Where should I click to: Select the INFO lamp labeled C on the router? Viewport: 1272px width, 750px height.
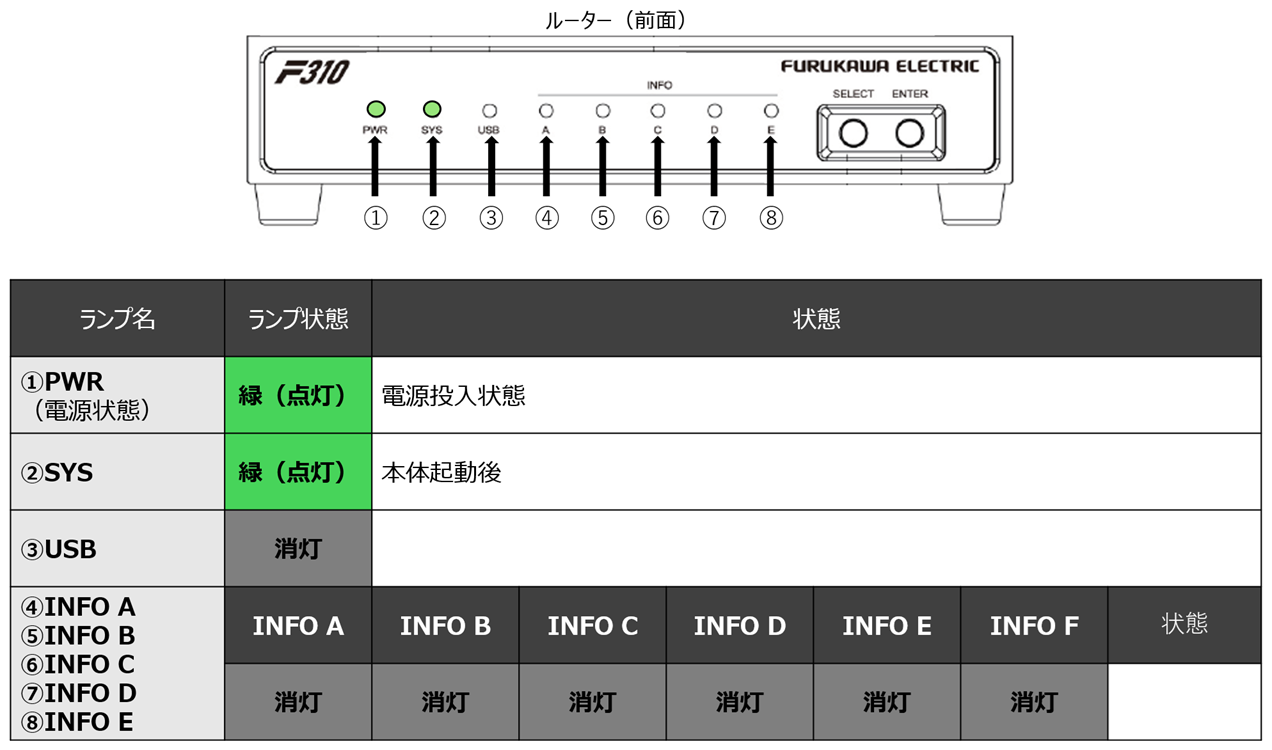tap(658, 110)
